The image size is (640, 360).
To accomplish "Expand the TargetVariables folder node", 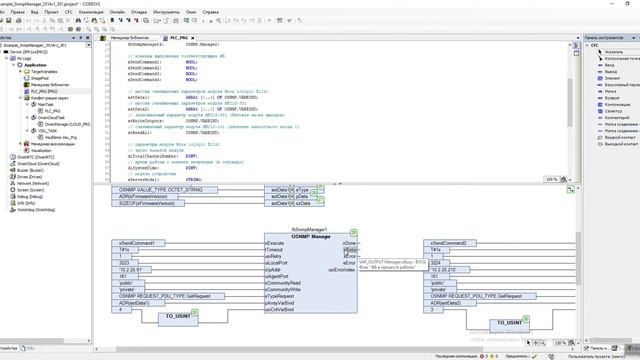I will coord(20,71).
